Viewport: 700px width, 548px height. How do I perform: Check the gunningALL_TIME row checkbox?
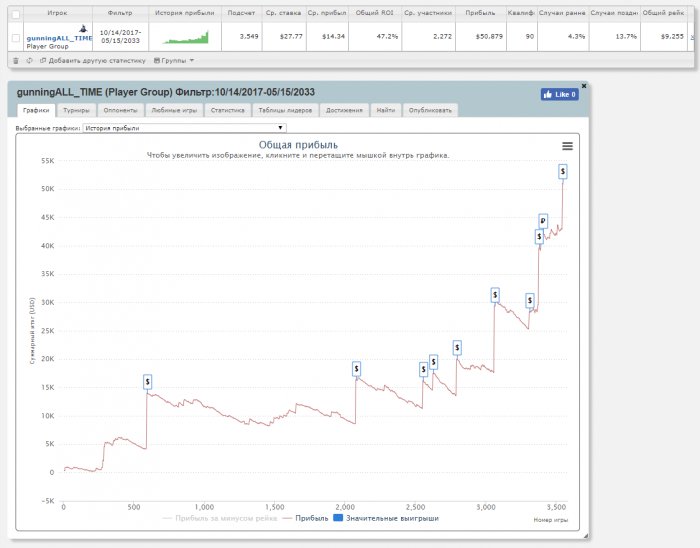[x=14, y=37]
